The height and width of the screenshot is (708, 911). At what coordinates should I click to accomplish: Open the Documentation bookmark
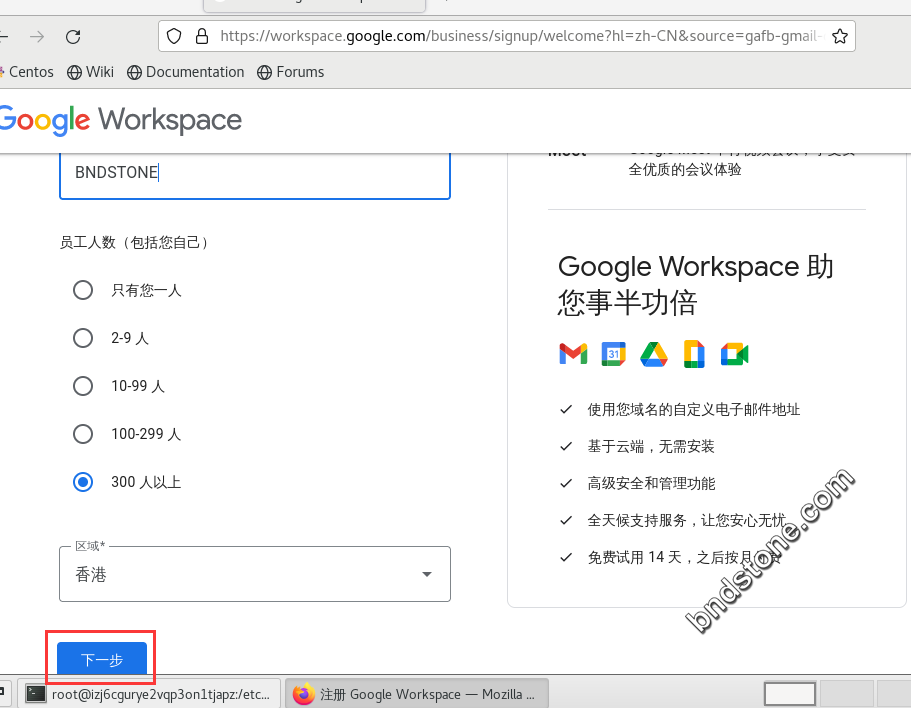click(x=186, y=72)
